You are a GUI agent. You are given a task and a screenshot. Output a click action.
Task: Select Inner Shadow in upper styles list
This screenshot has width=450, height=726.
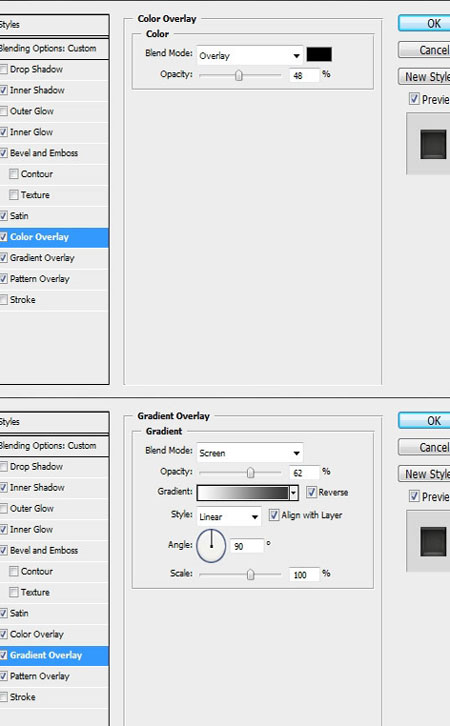[37, 90]
